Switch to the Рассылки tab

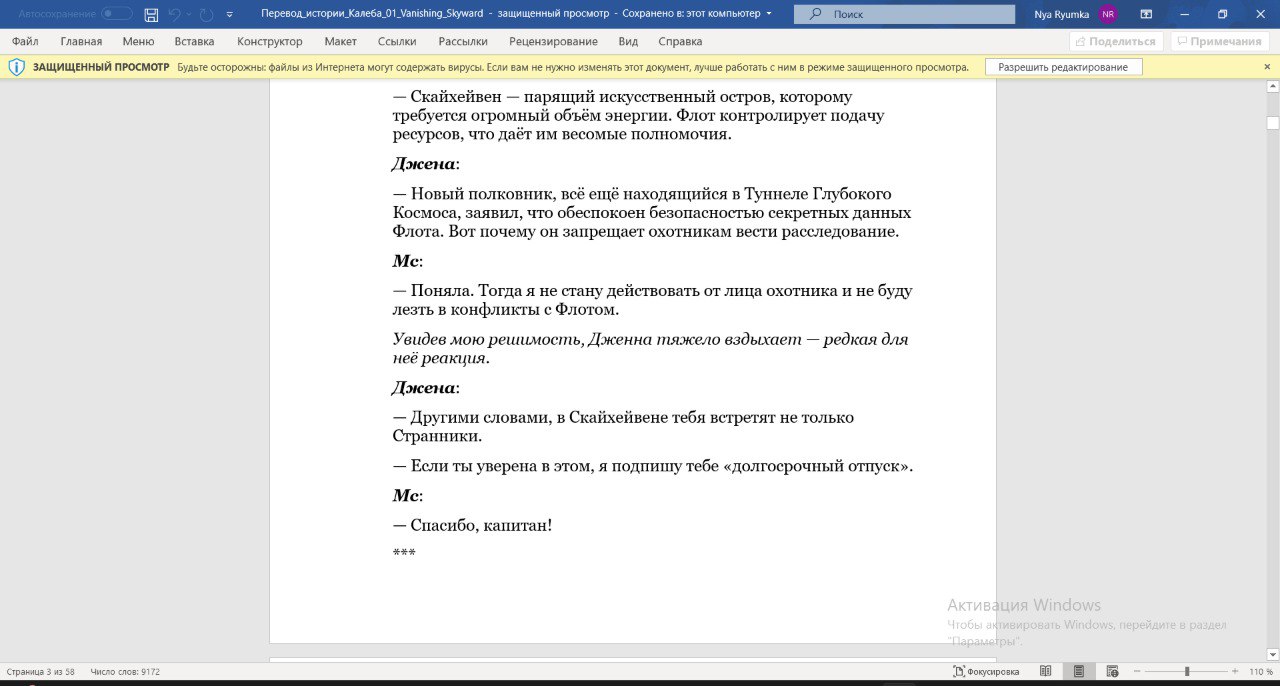(x=463, y=41)
